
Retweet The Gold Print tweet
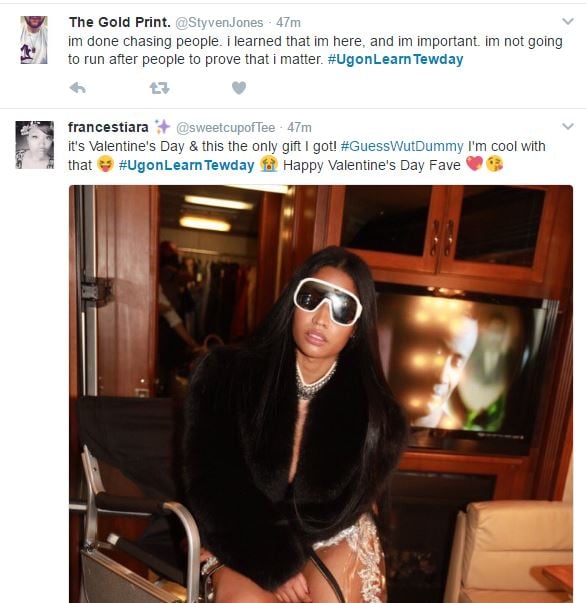[x=159, y=88]
